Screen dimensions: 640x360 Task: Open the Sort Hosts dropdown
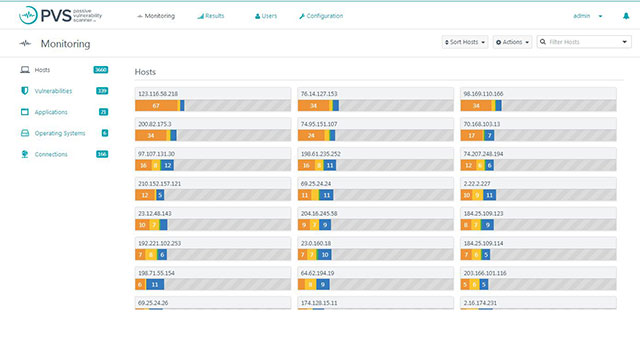click(x=464, y=42)
